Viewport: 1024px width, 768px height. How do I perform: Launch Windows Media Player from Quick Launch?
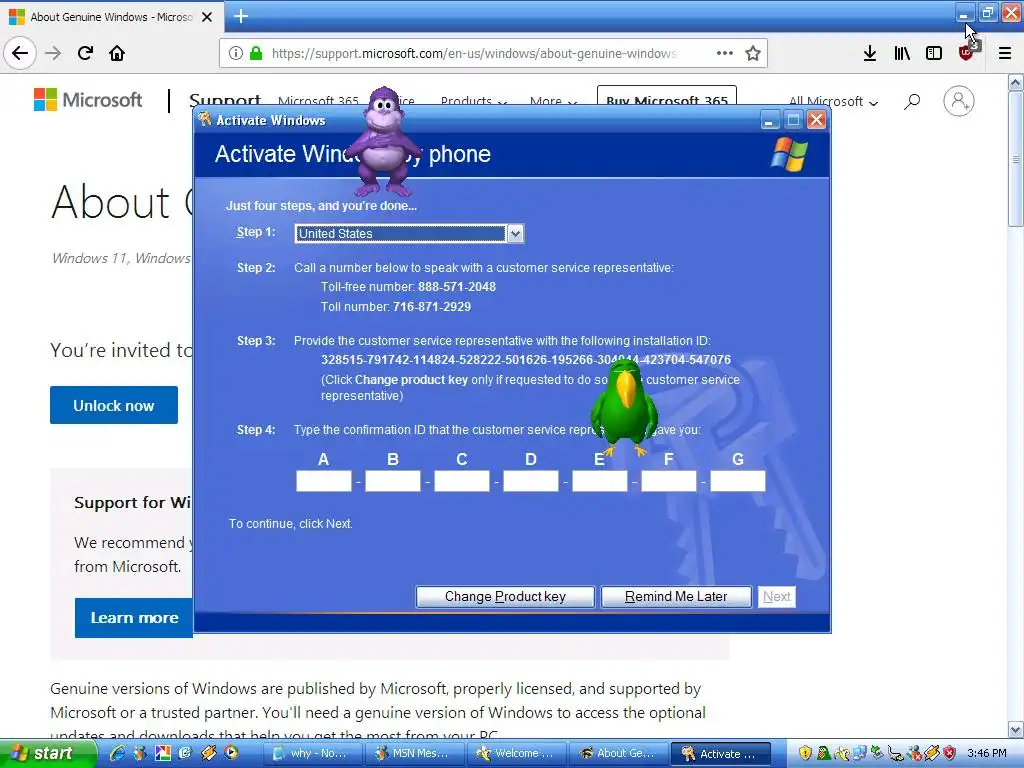click(231, 753)
